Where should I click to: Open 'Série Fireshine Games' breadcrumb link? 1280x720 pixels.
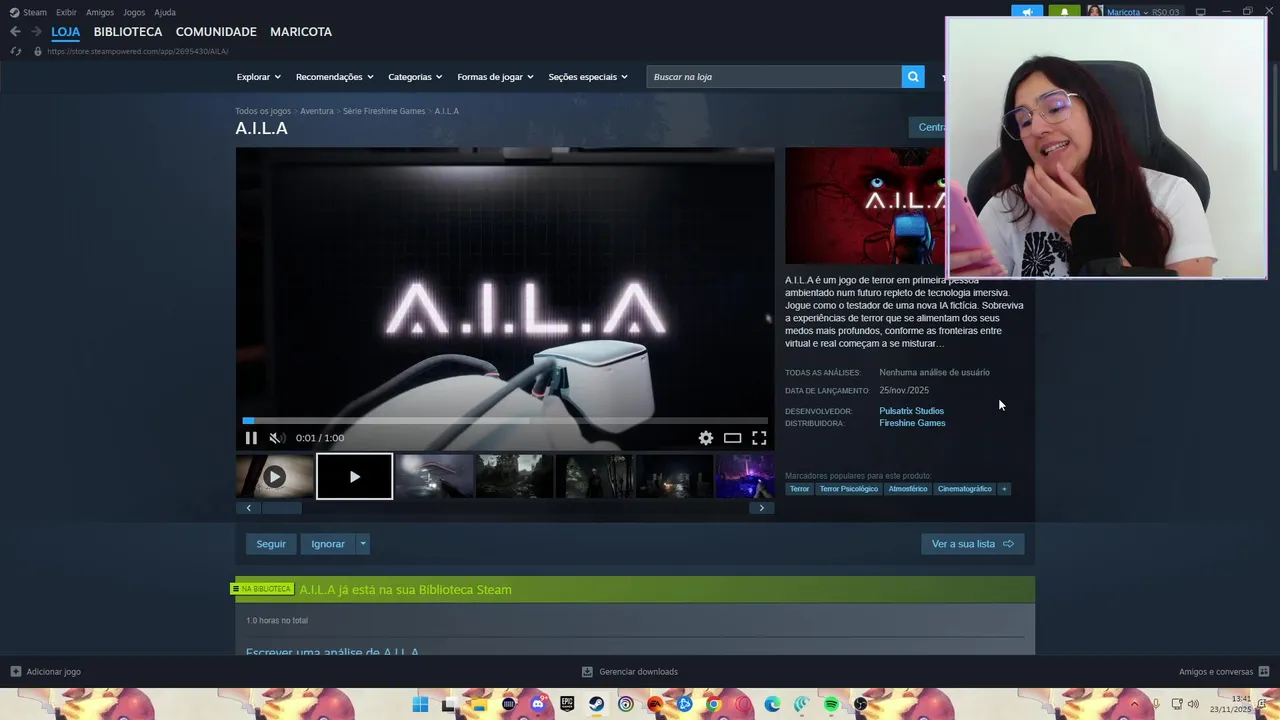click(x=384, y=111)
